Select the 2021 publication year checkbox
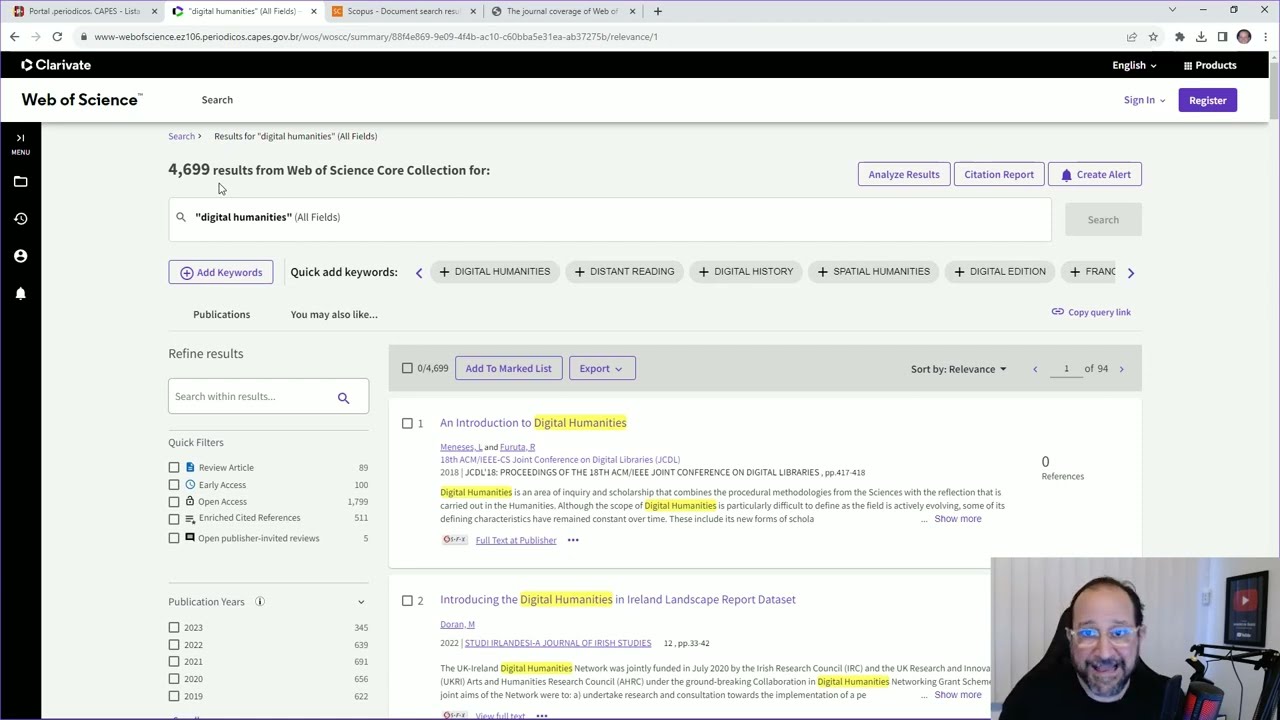Screen dimensions: 1280x720 click(174, 662)
